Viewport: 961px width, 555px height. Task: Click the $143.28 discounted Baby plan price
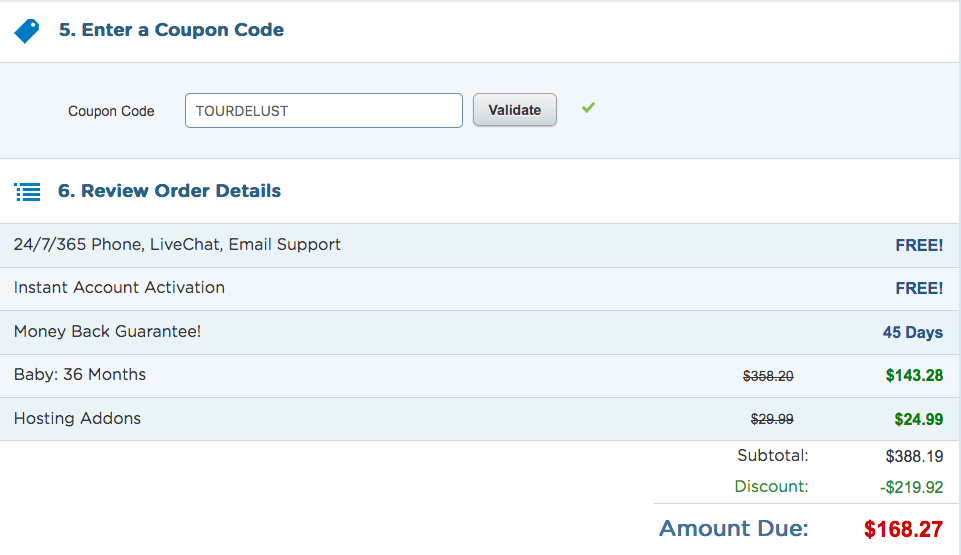pyautogui.click(x=913, y=376)
